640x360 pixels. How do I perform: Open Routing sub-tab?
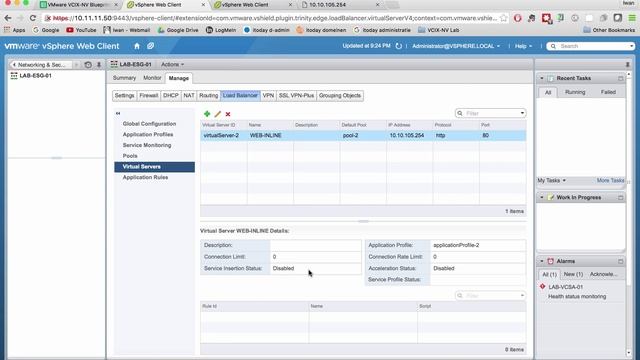coord(209,96)
